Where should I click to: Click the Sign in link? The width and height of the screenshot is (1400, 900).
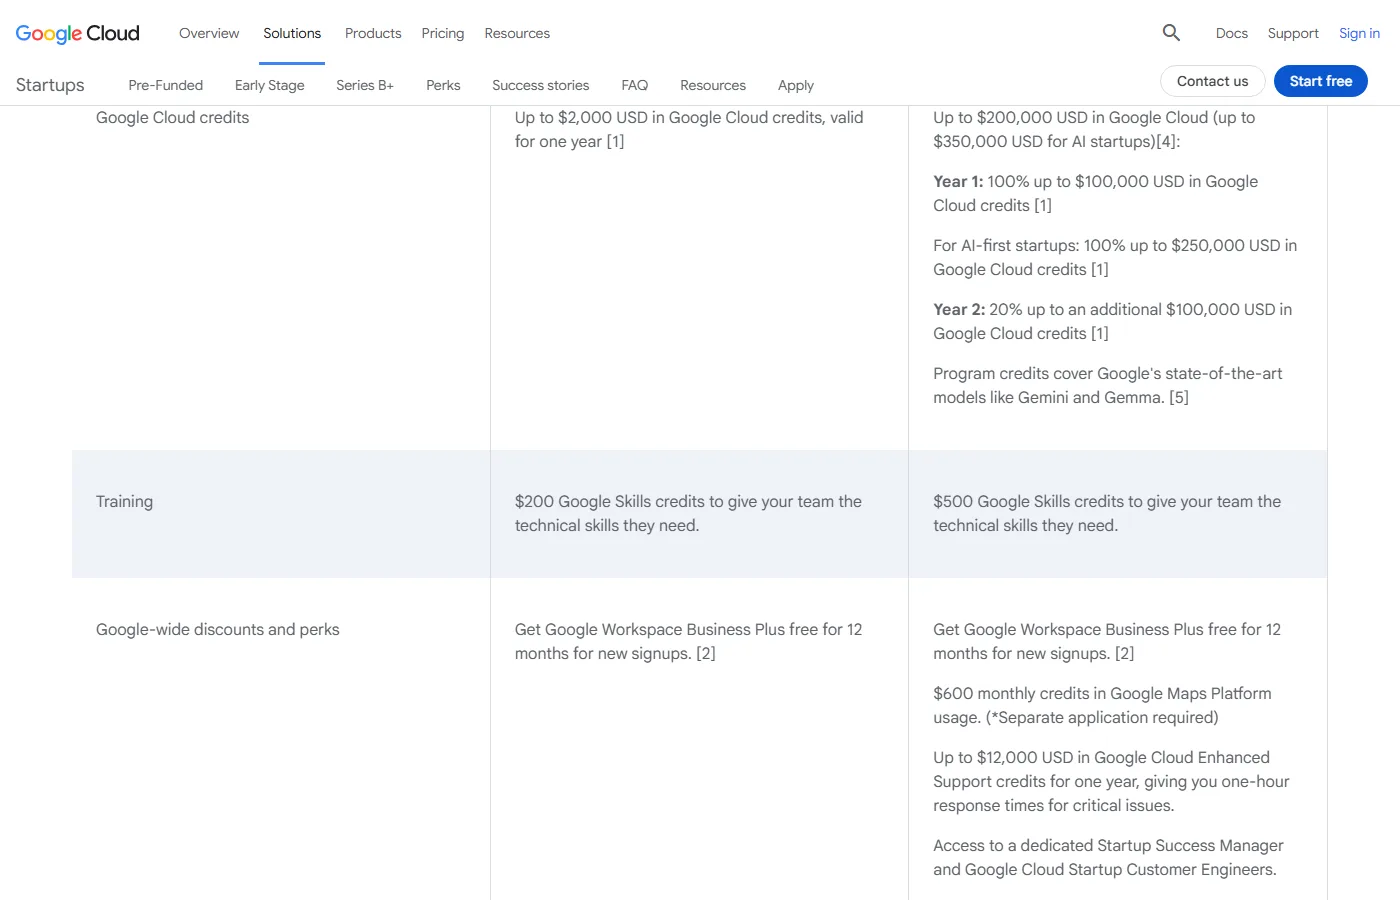tap(1359, 33)
